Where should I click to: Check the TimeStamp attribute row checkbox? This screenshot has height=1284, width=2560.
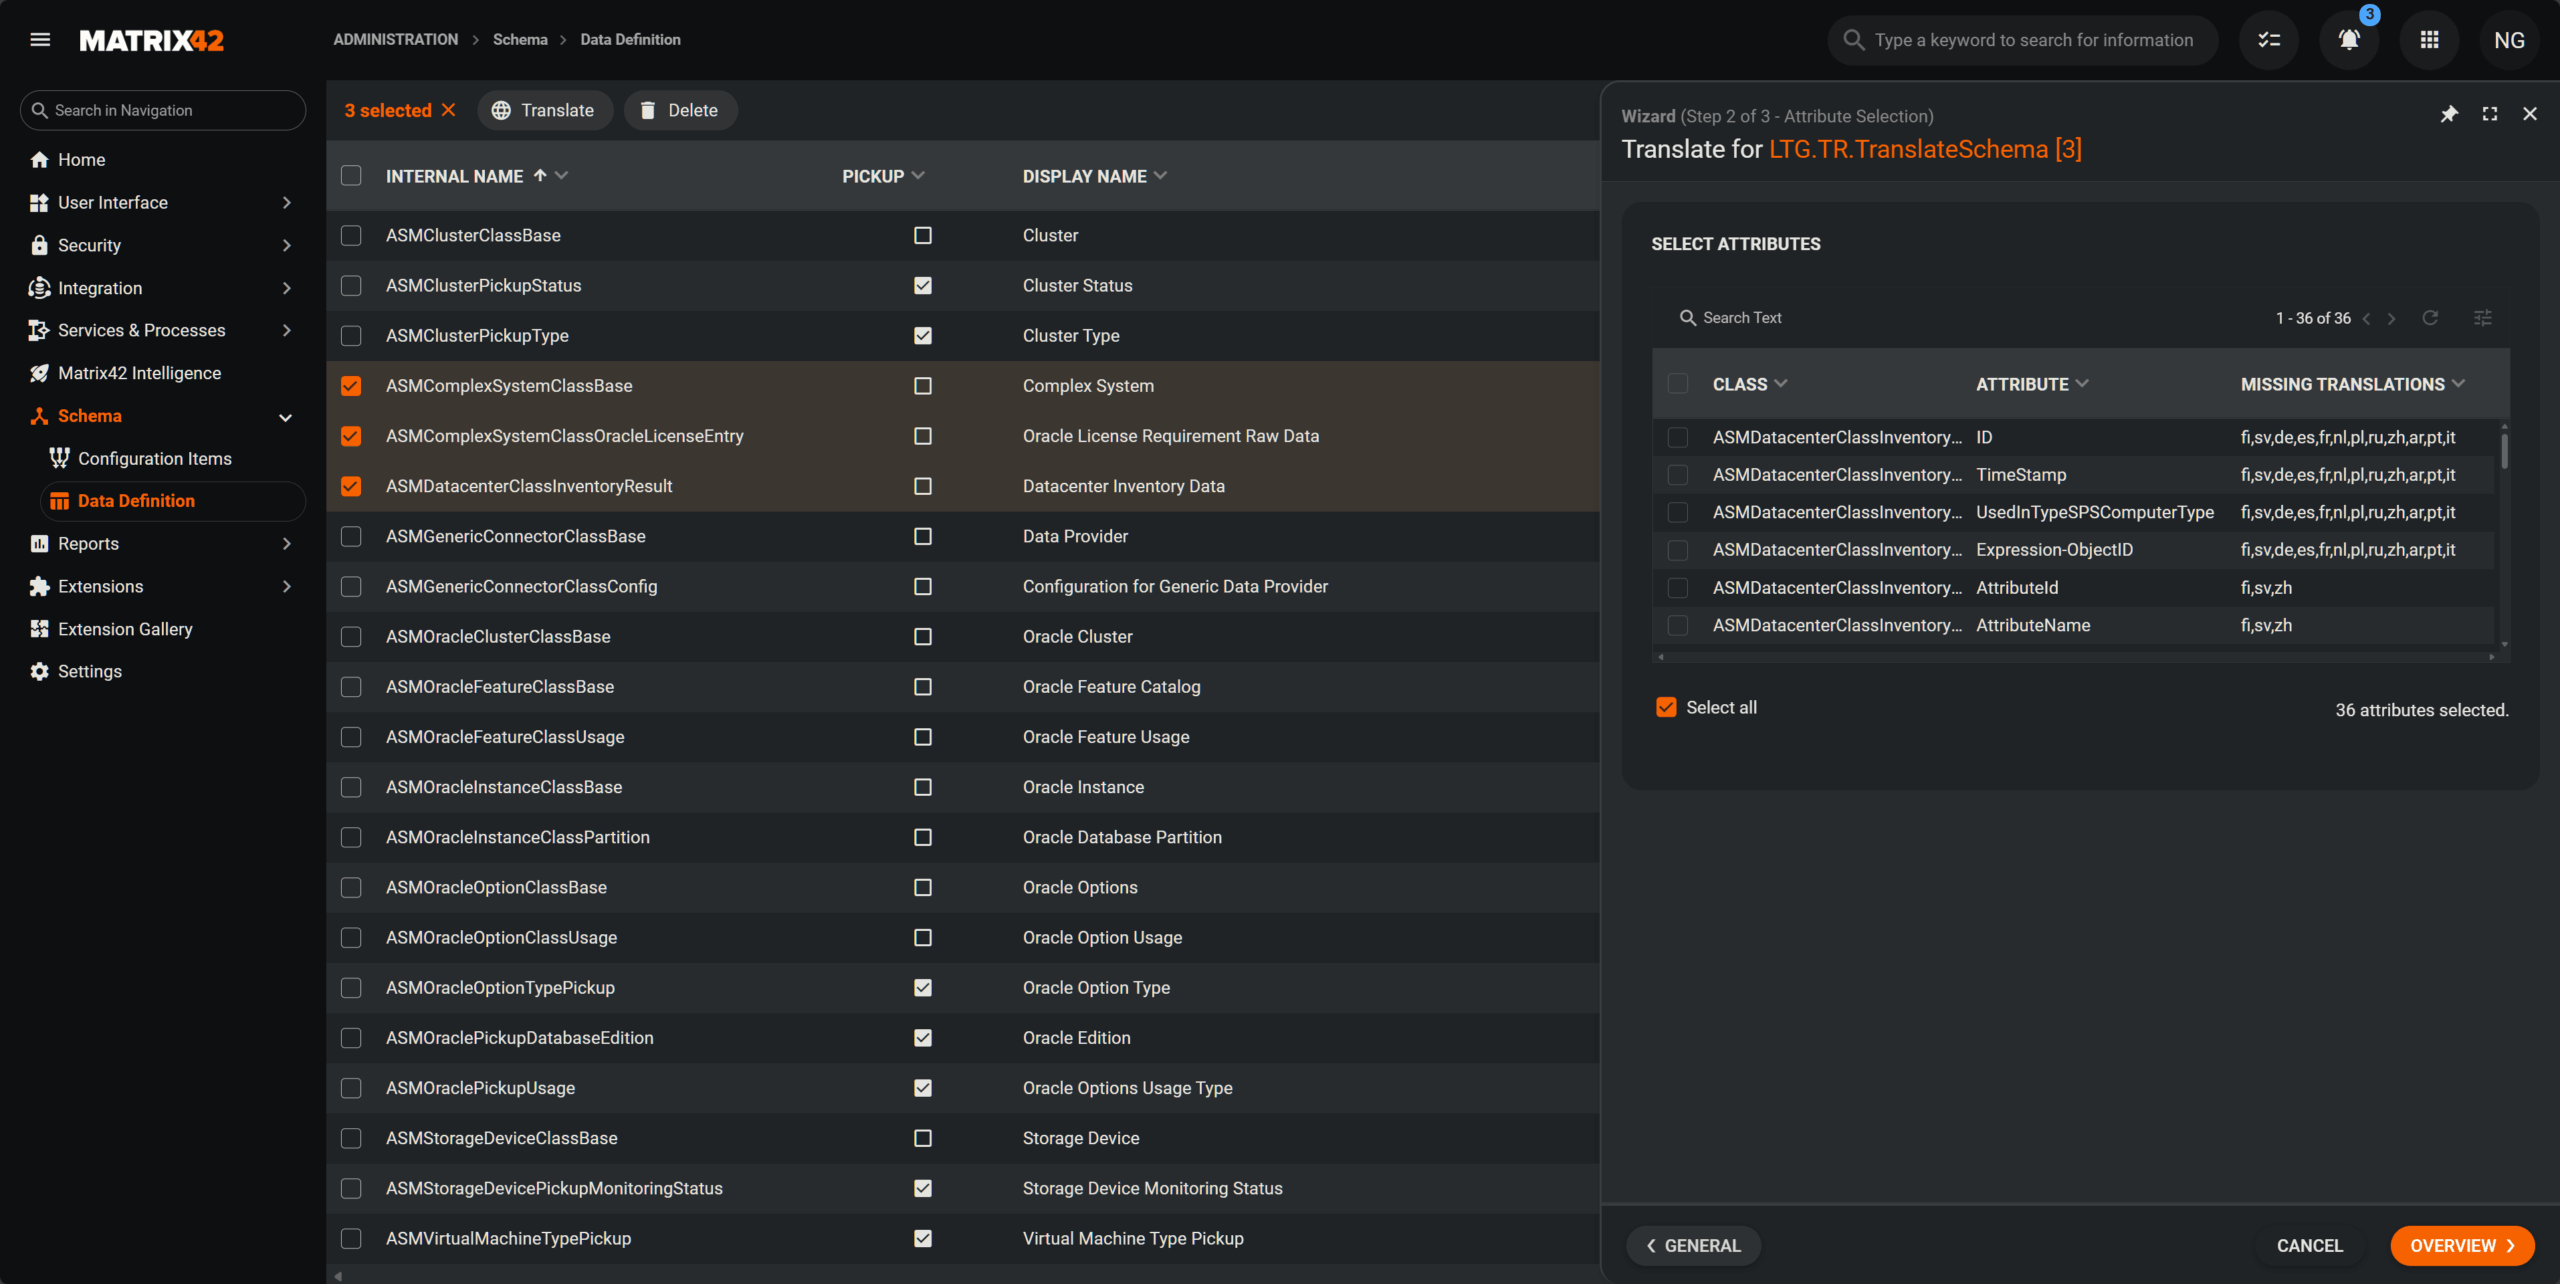pyautogui.click(x=1678, y=475)
